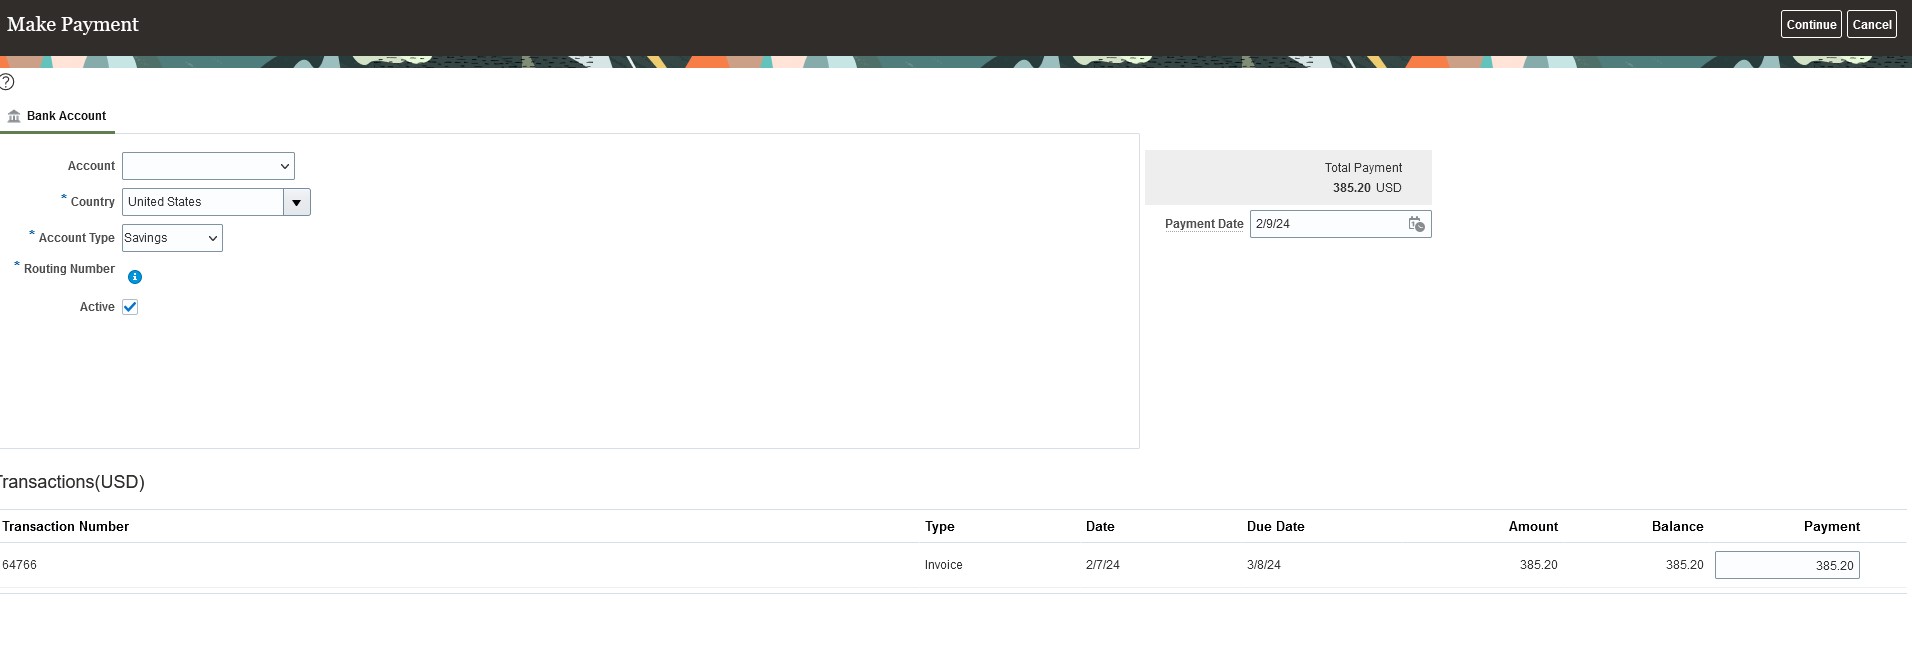1912x645 pixels.
Task: Select the Bank Account tab
Action: point(58,116)
